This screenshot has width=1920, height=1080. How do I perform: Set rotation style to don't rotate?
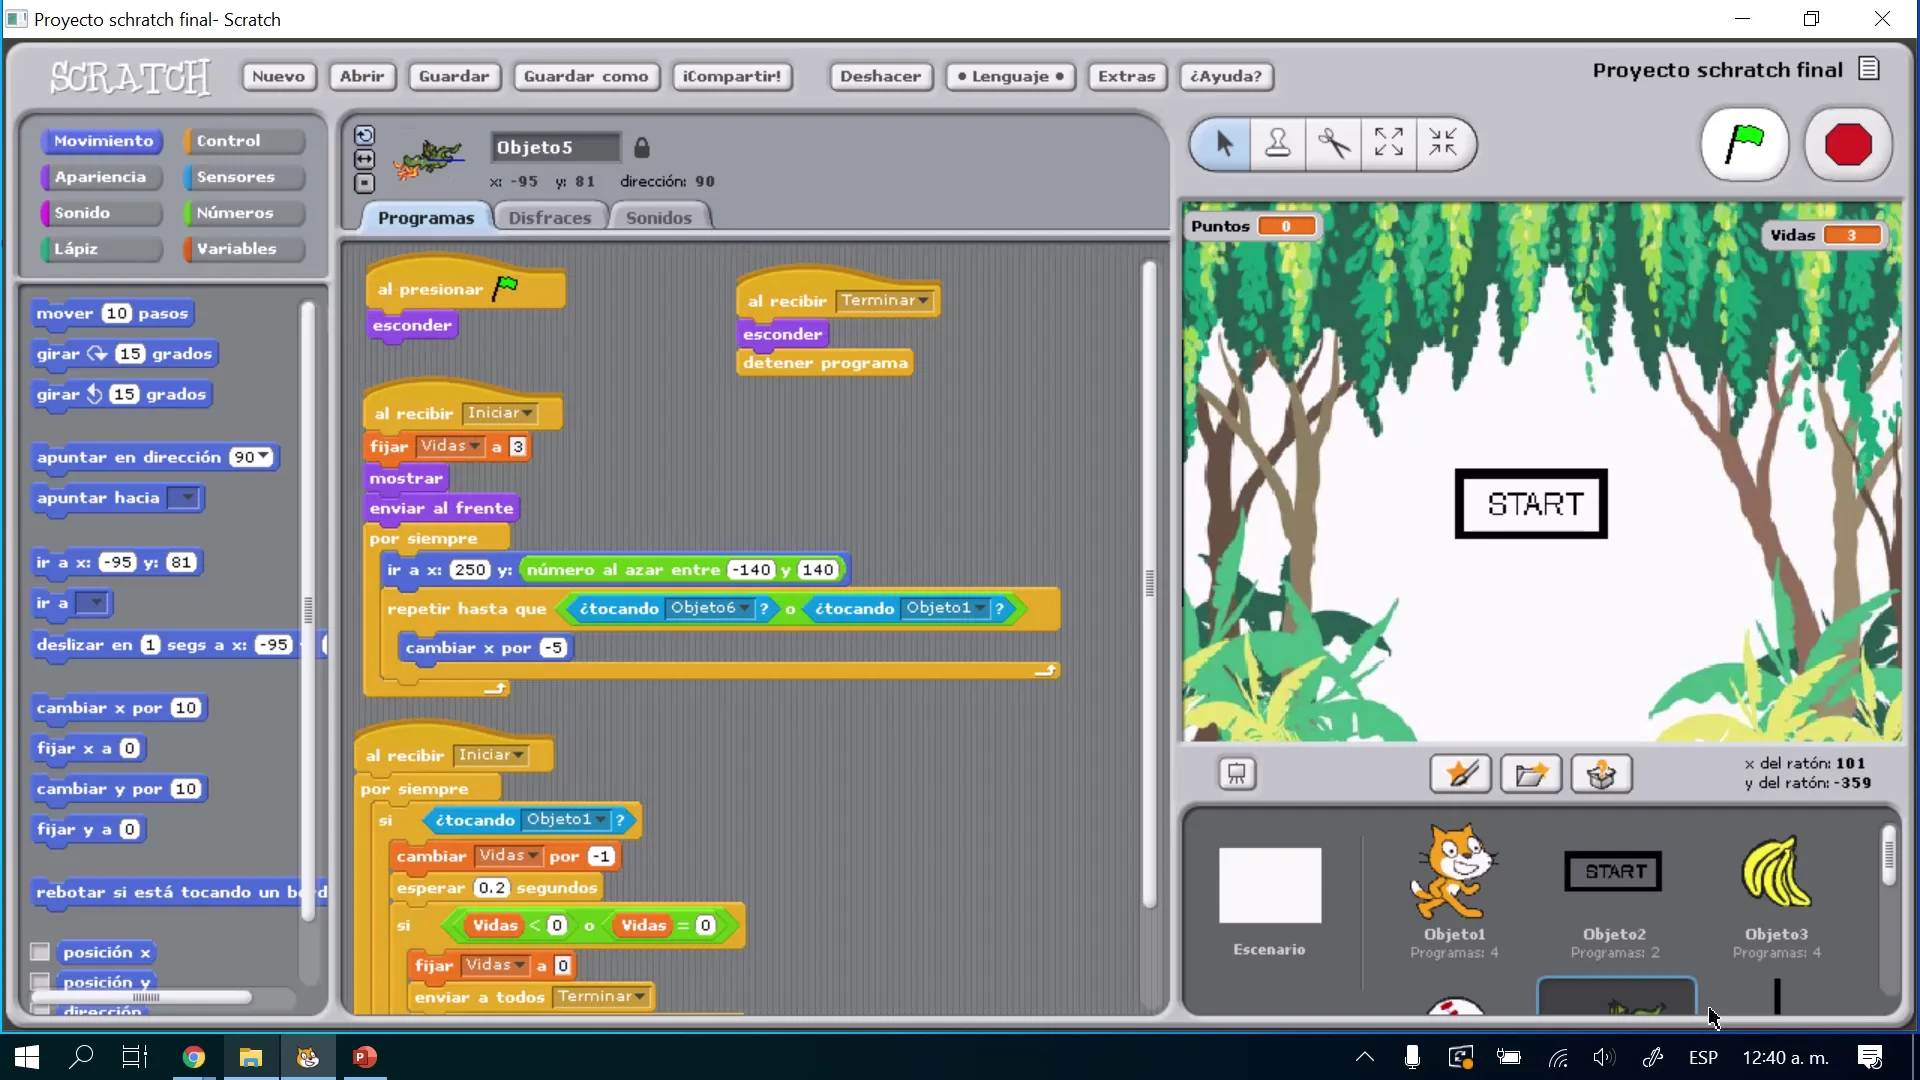point(364,183)
